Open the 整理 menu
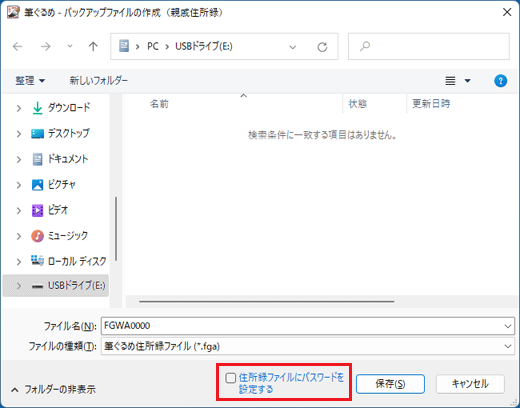Image resolution: width=520 pixels, height=408 pixels. tap(30, 80)
